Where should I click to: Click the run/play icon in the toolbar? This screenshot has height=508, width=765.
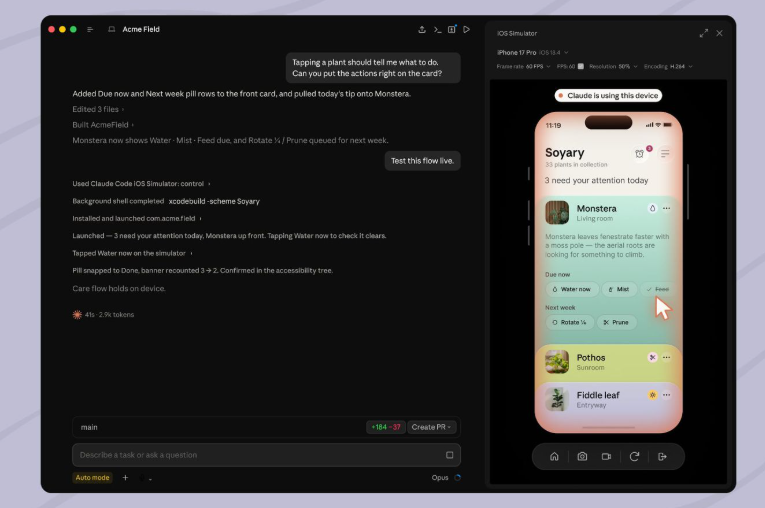pos(466,29)
